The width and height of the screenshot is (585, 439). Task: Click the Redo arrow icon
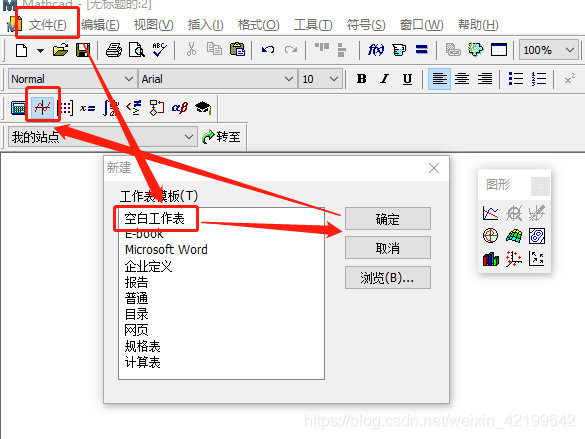291,49
